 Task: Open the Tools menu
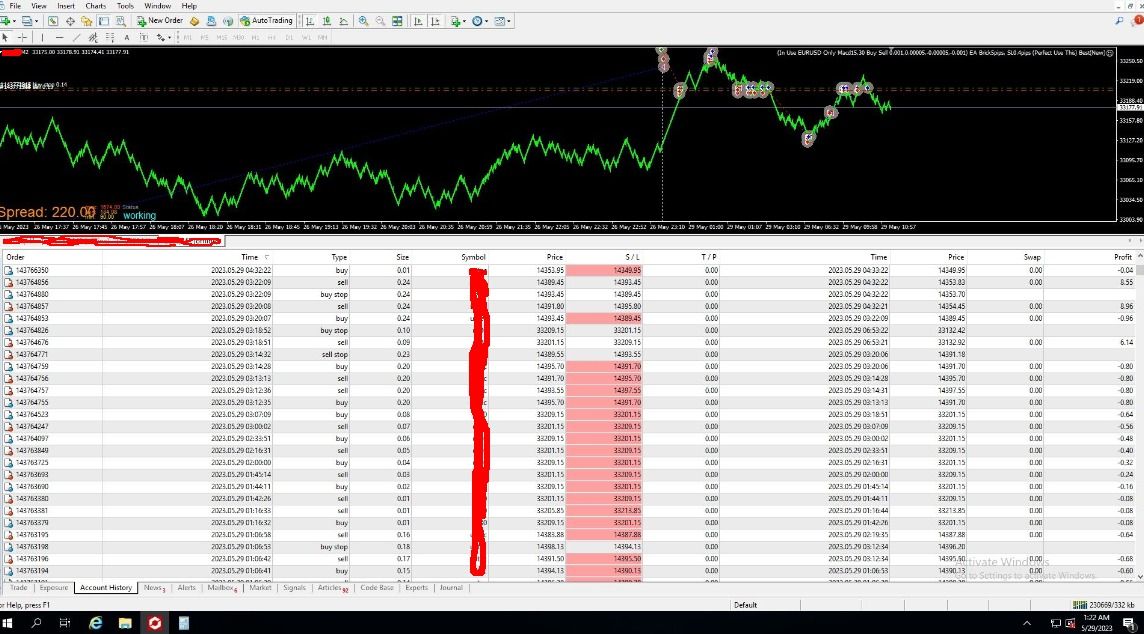pyautogui.click(x=125, y=6)
